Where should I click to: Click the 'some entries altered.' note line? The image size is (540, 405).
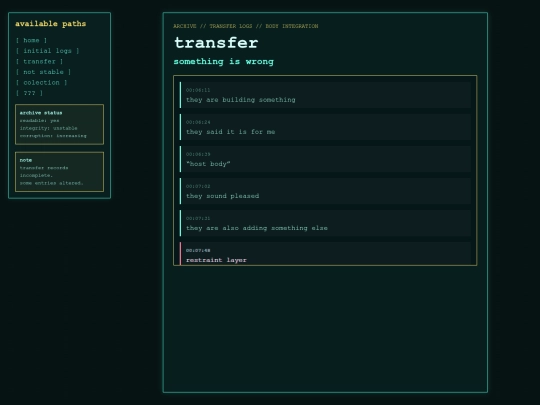coord(51,183)
